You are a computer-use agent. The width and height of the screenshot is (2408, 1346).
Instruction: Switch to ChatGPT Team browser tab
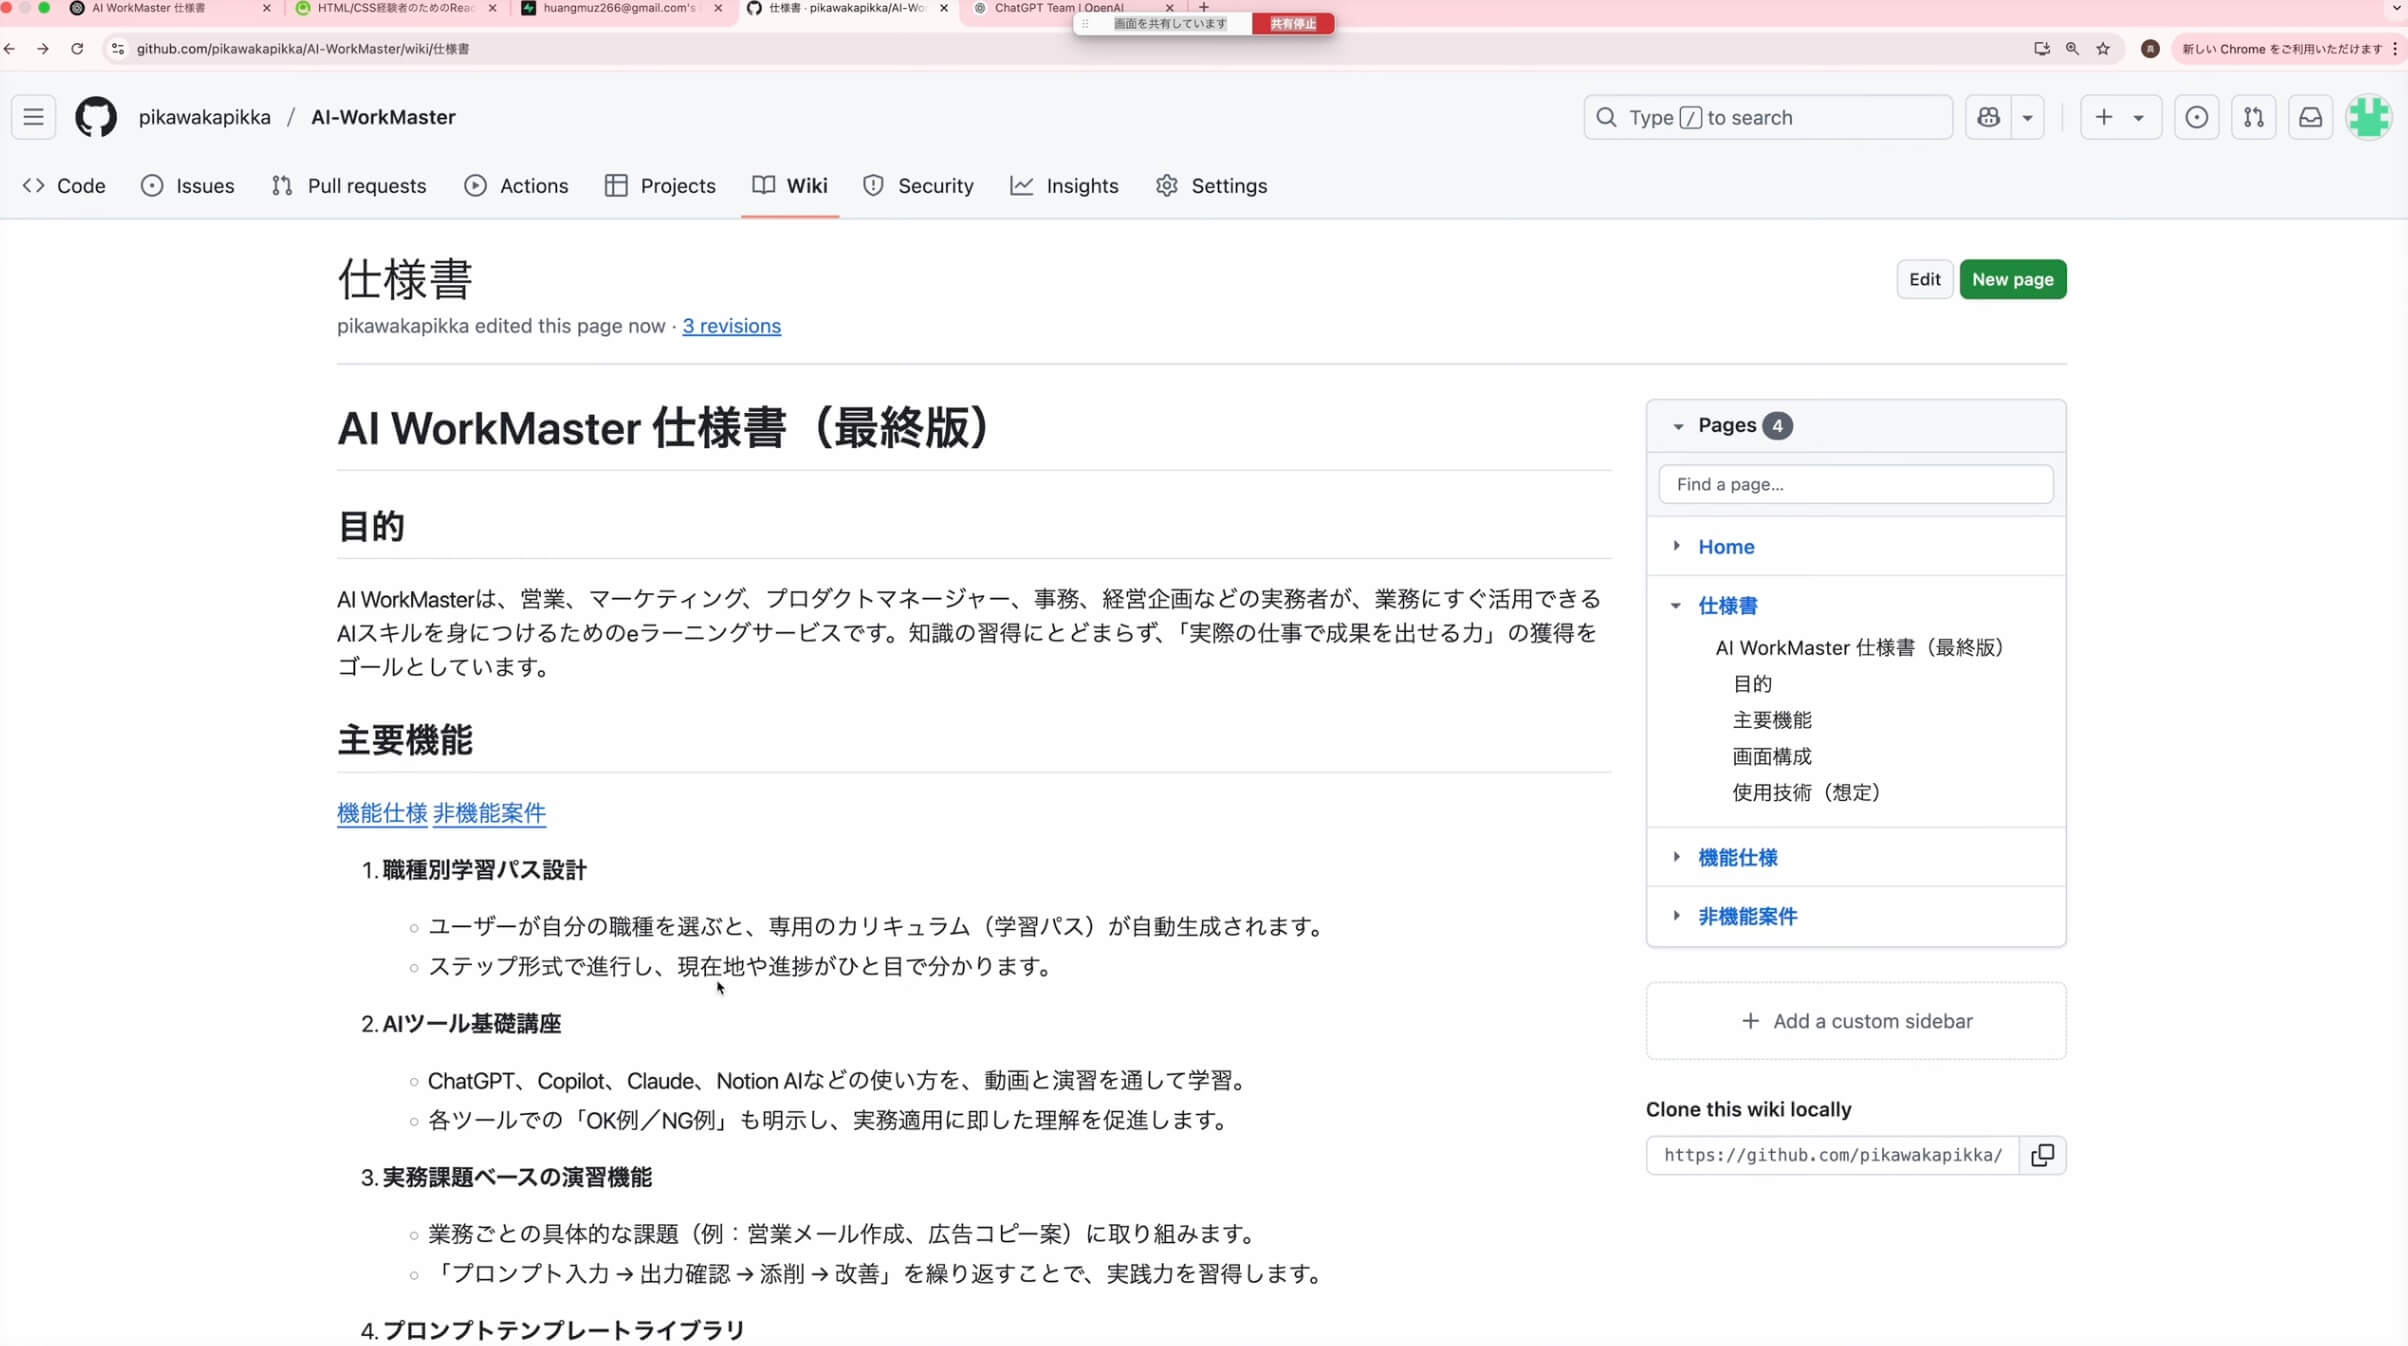pos(1073,8)
